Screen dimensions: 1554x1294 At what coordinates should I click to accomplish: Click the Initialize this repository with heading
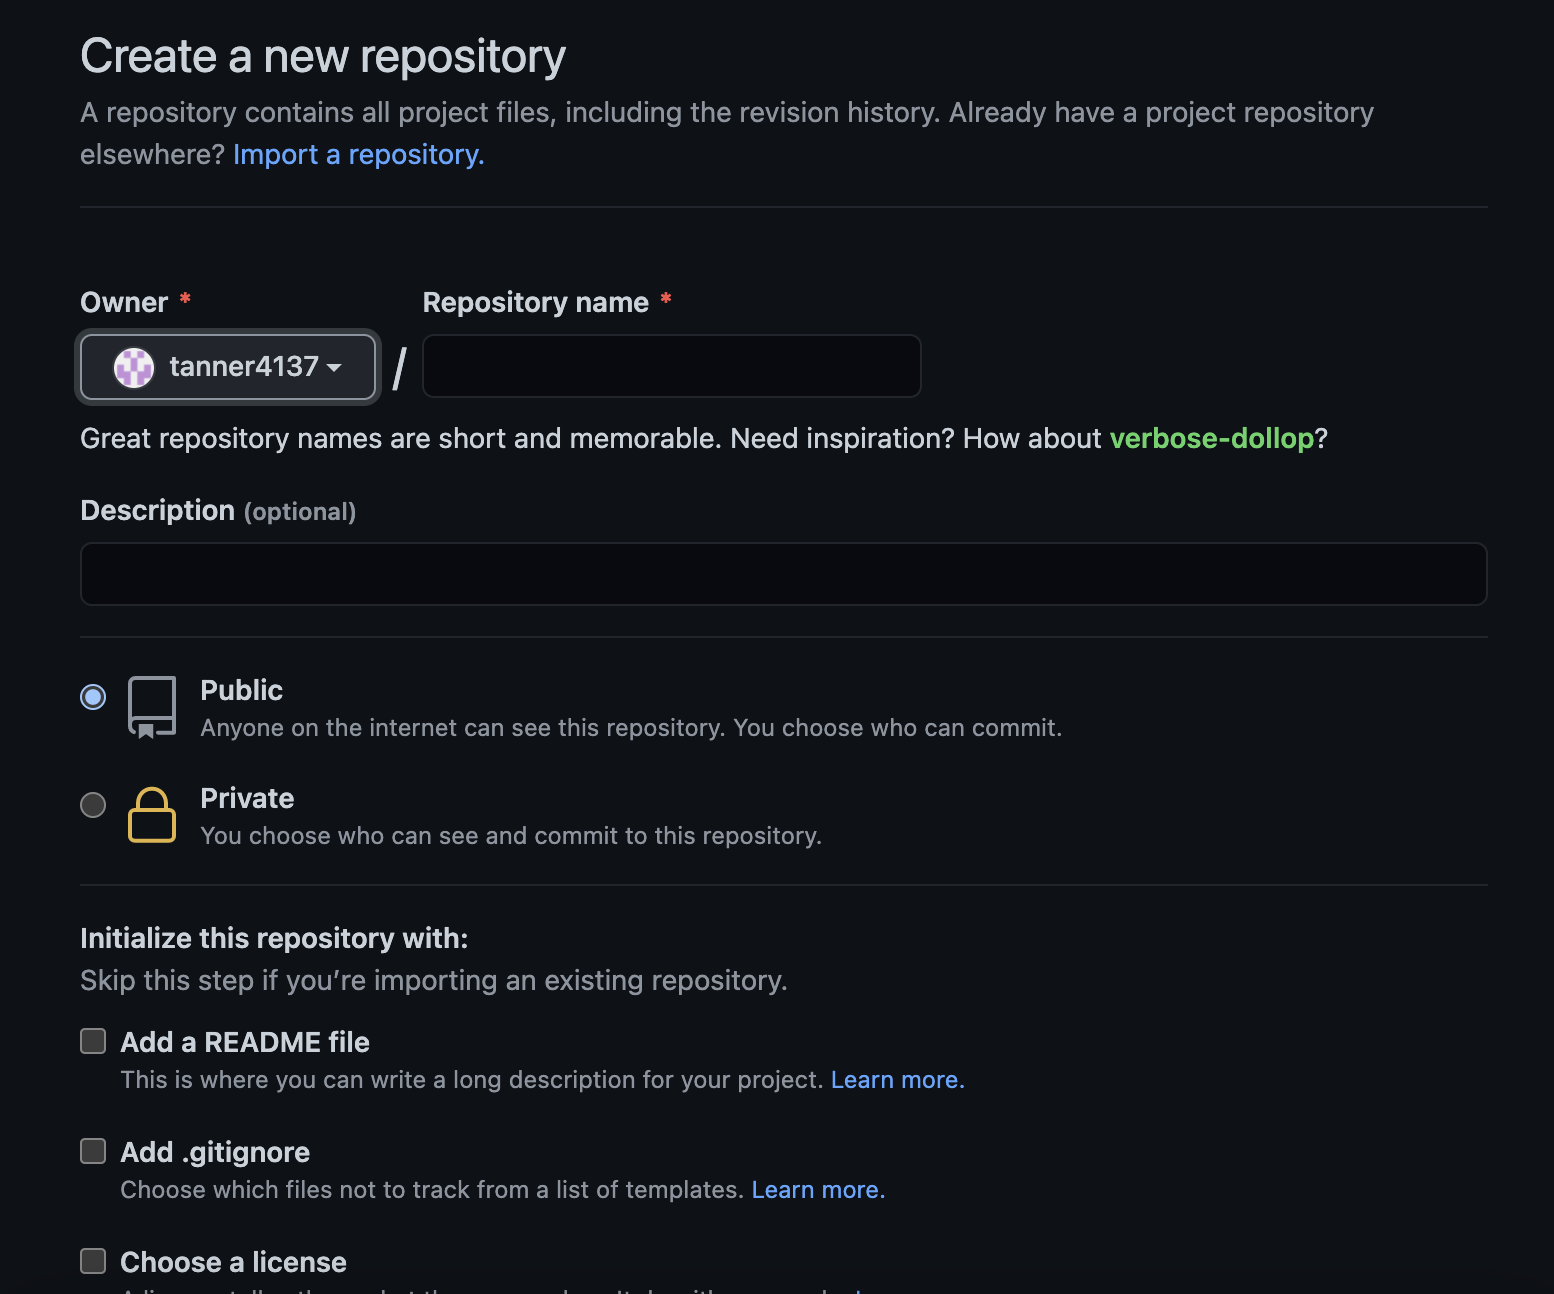coord(274,938)
